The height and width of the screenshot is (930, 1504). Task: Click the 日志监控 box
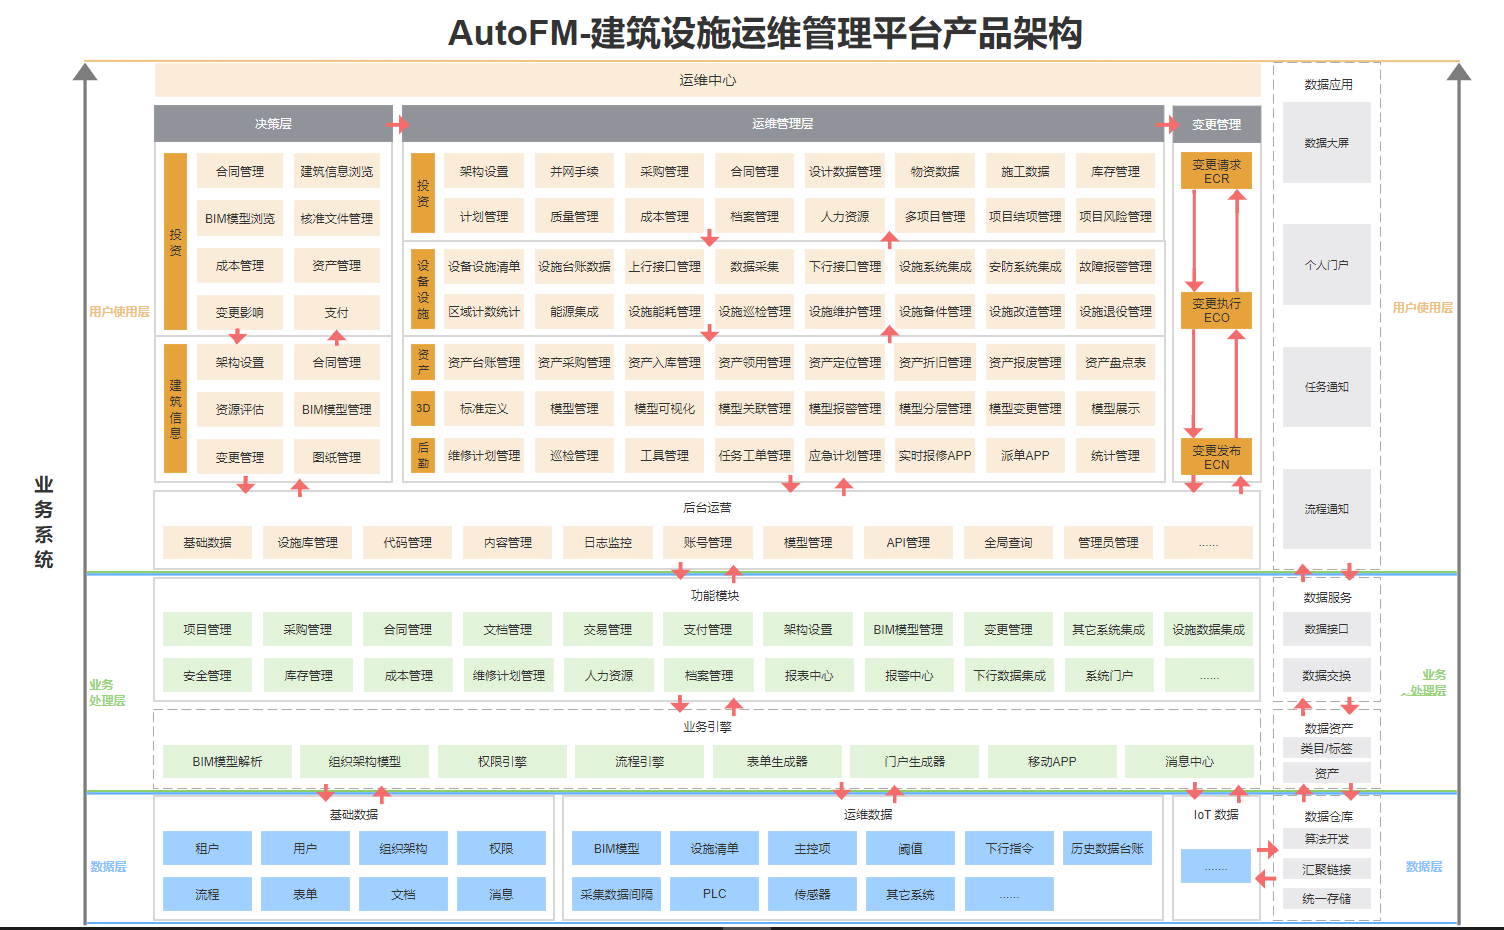[x=608, y=542]
